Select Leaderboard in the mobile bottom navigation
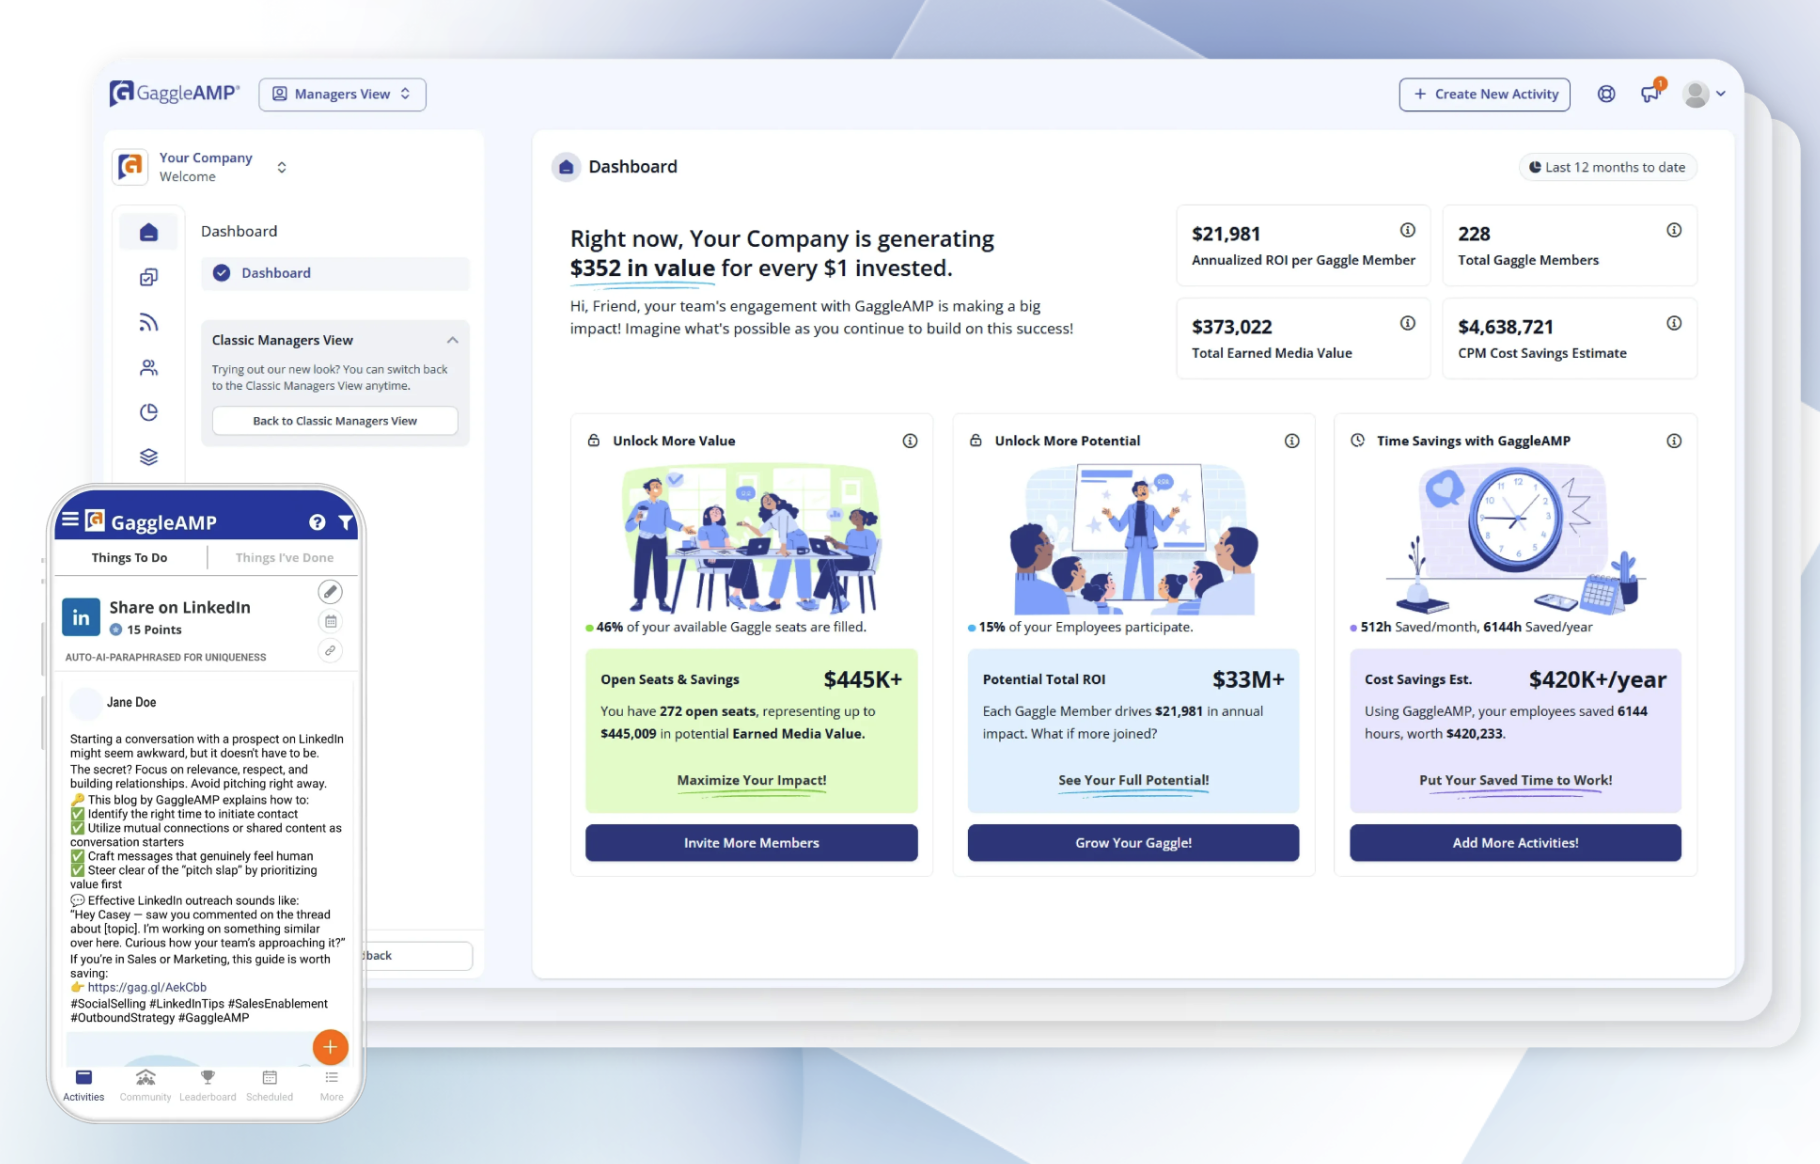Screen dimensions: 1820x1164 click(208, 1082)
